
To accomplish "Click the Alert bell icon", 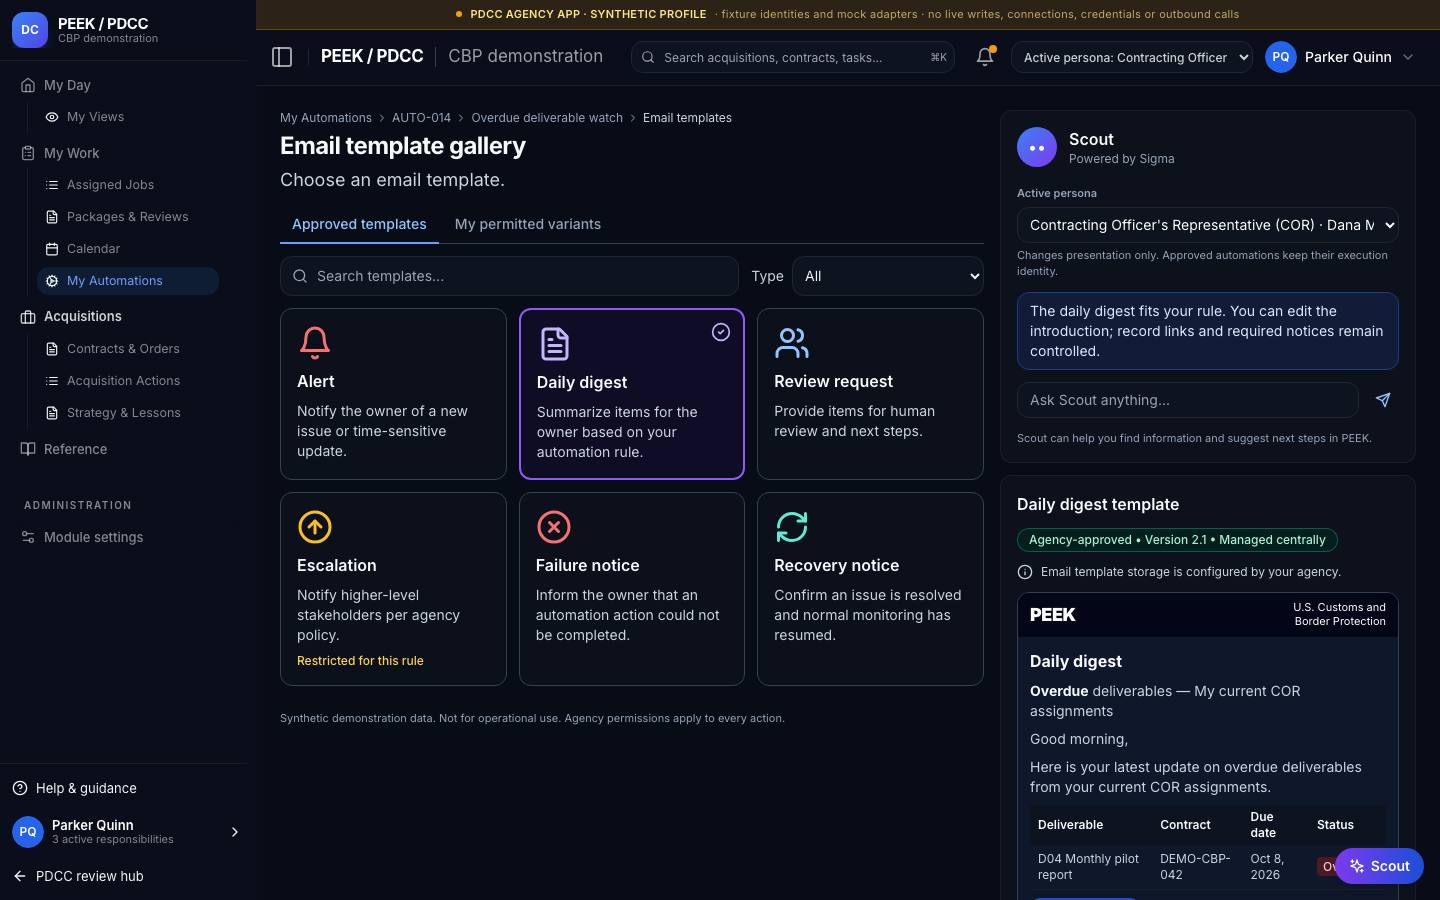I will click(315, 343).
